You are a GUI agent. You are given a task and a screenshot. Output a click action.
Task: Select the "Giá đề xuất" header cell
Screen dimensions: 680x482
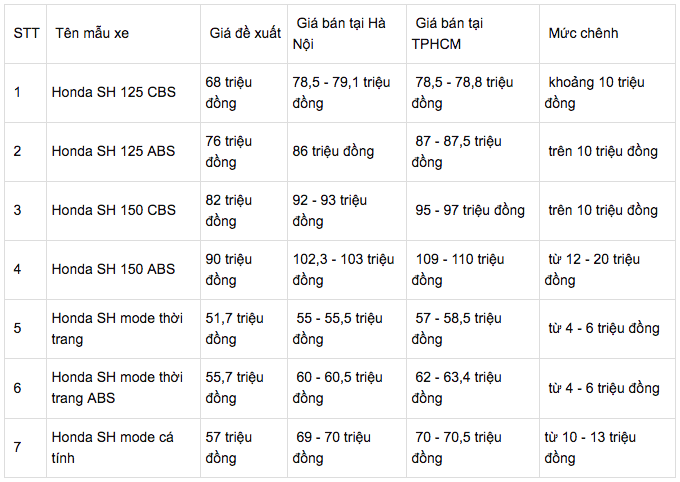point(244,34)
